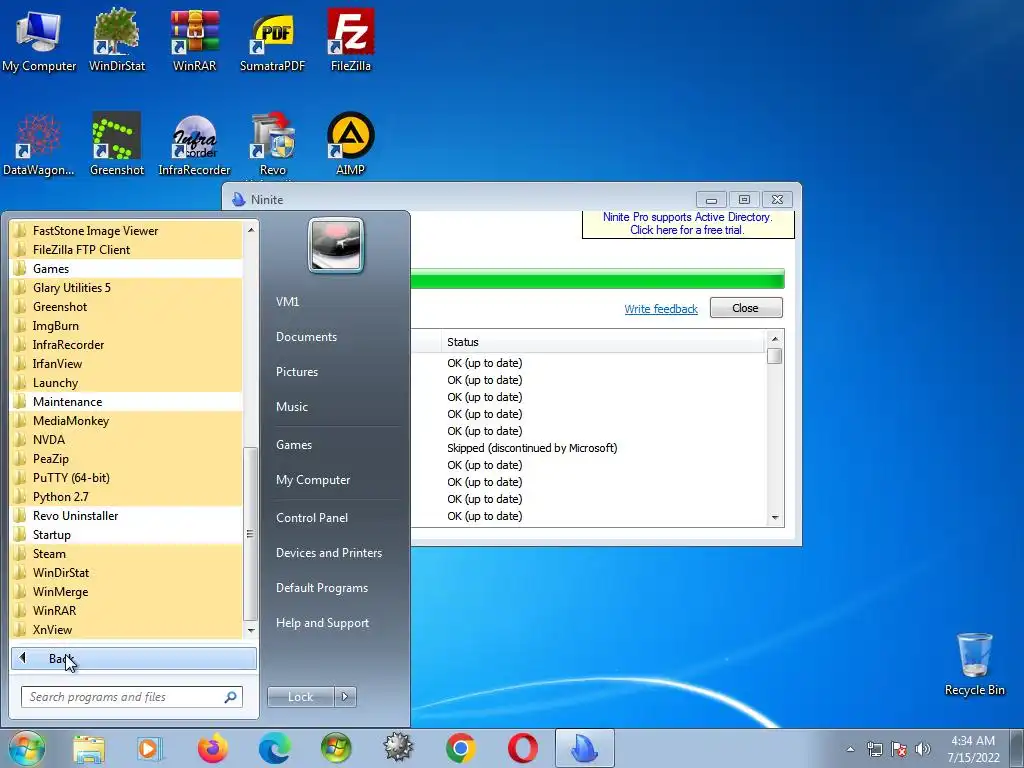Screen dimensions: 1024x768
Task: Expand the Launchy program folder
Action: tap(127, 383)
